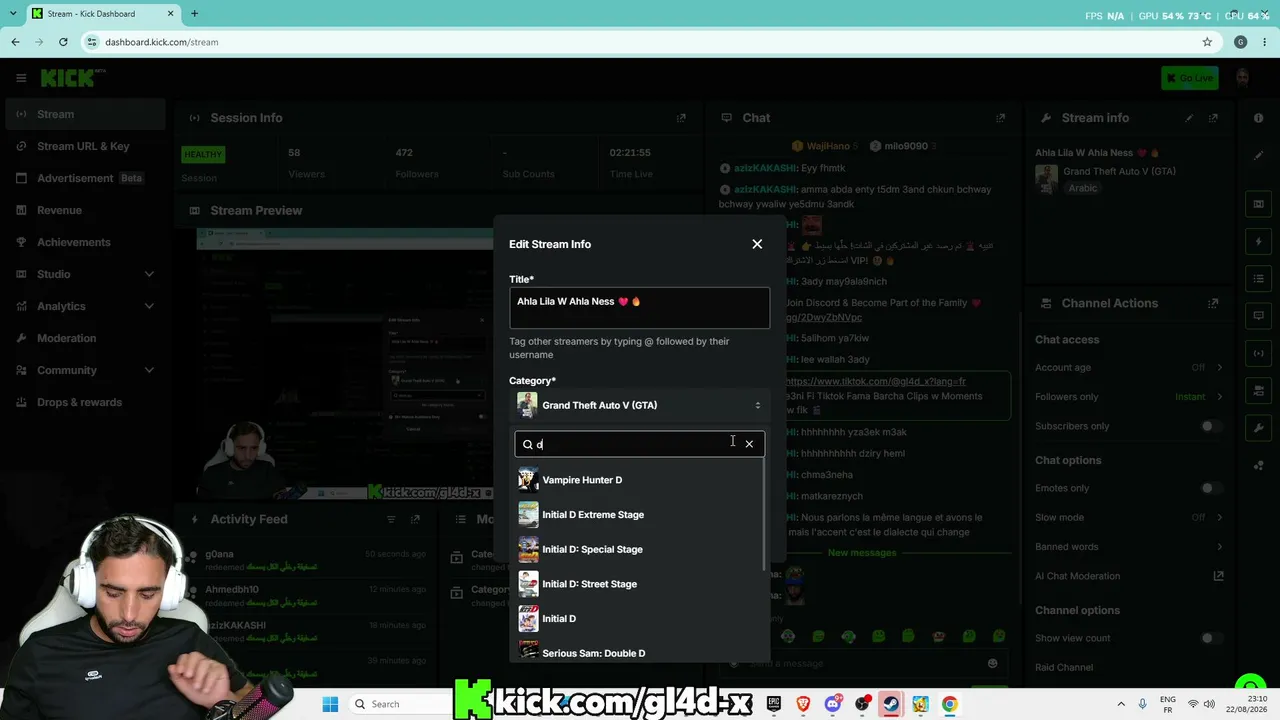Open Stream URL & Key page

[84, 146]
